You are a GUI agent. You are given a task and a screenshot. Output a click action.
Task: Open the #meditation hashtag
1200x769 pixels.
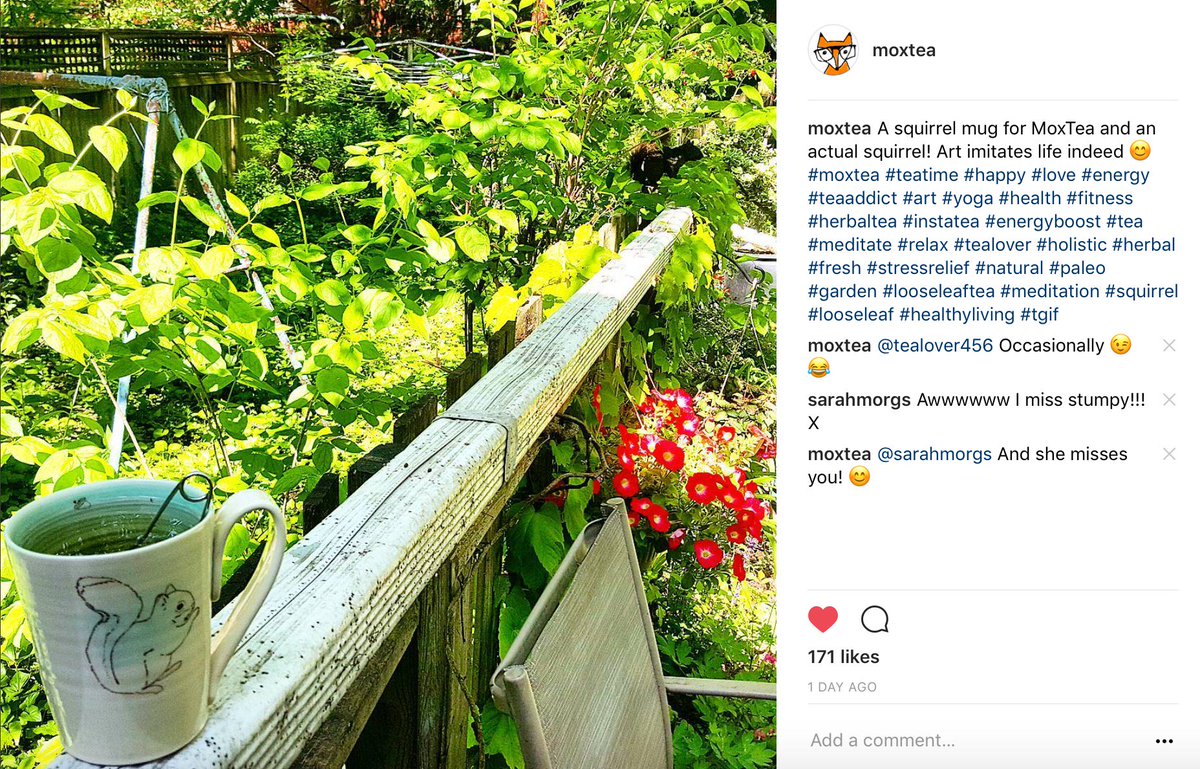pyautogui.click(x=1050, y=291)
